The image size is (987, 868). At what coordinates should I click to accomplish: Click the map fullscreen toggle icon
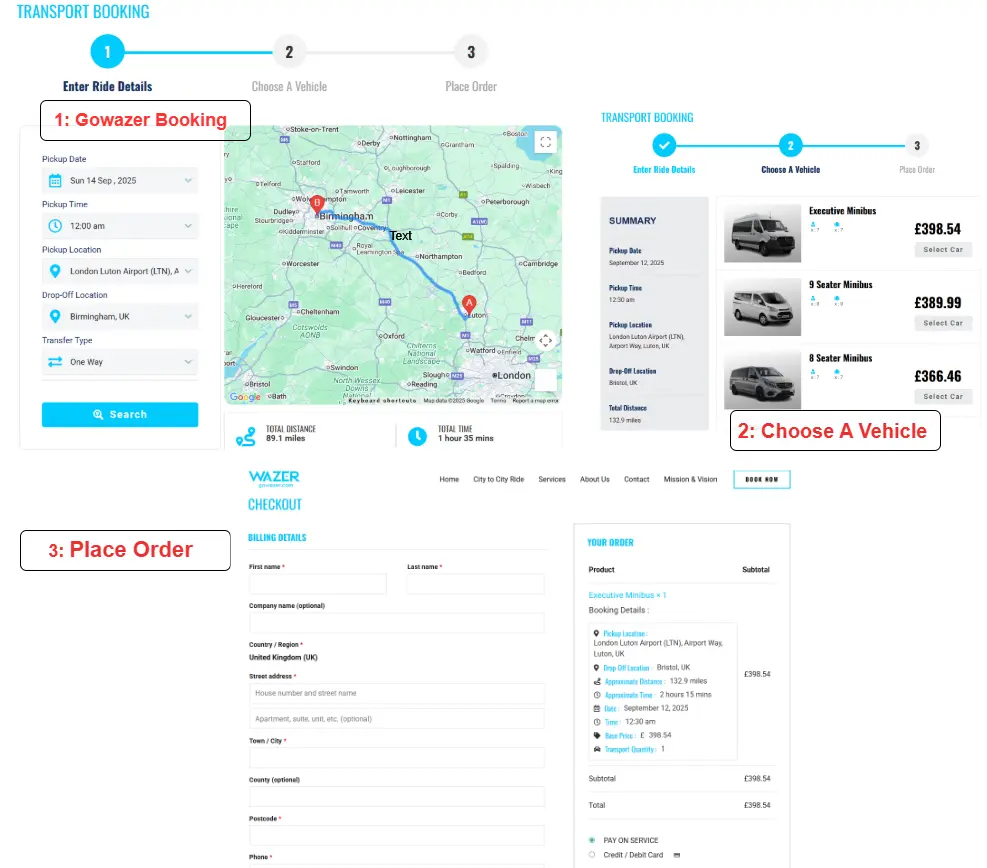tap(545, 142)
